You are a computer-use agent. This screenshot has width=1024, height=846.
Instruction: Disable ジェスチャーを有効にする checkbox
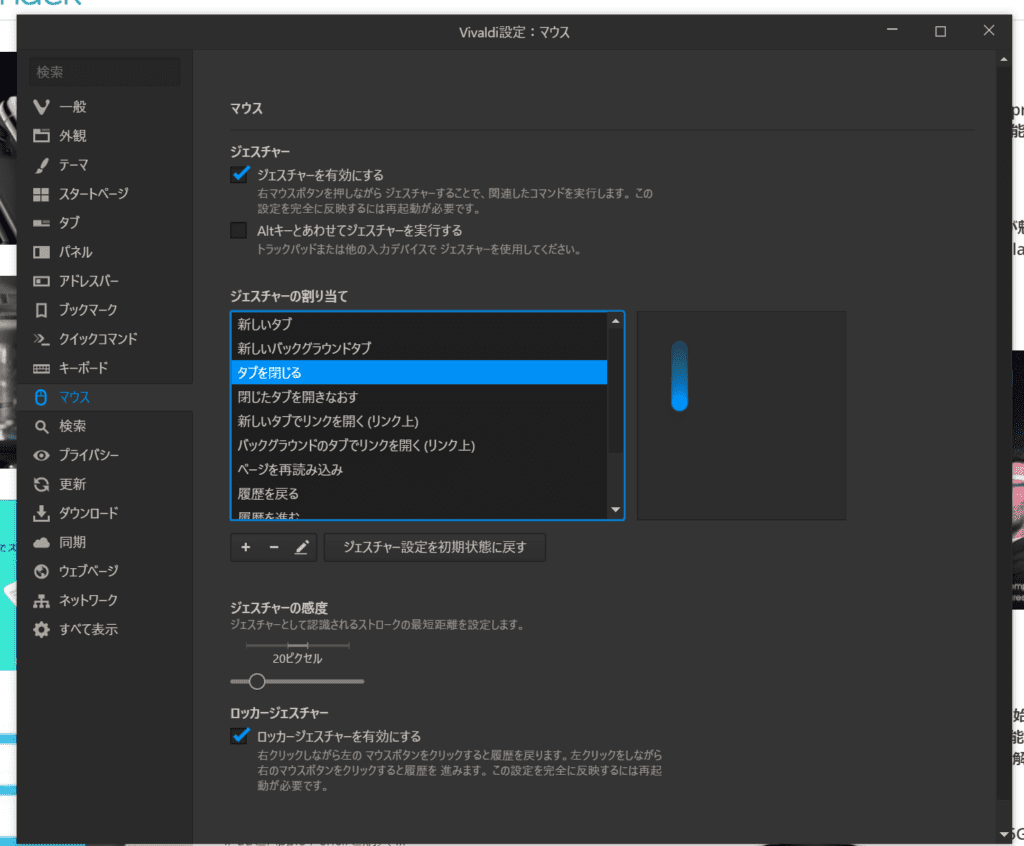(x=240, y=174)
